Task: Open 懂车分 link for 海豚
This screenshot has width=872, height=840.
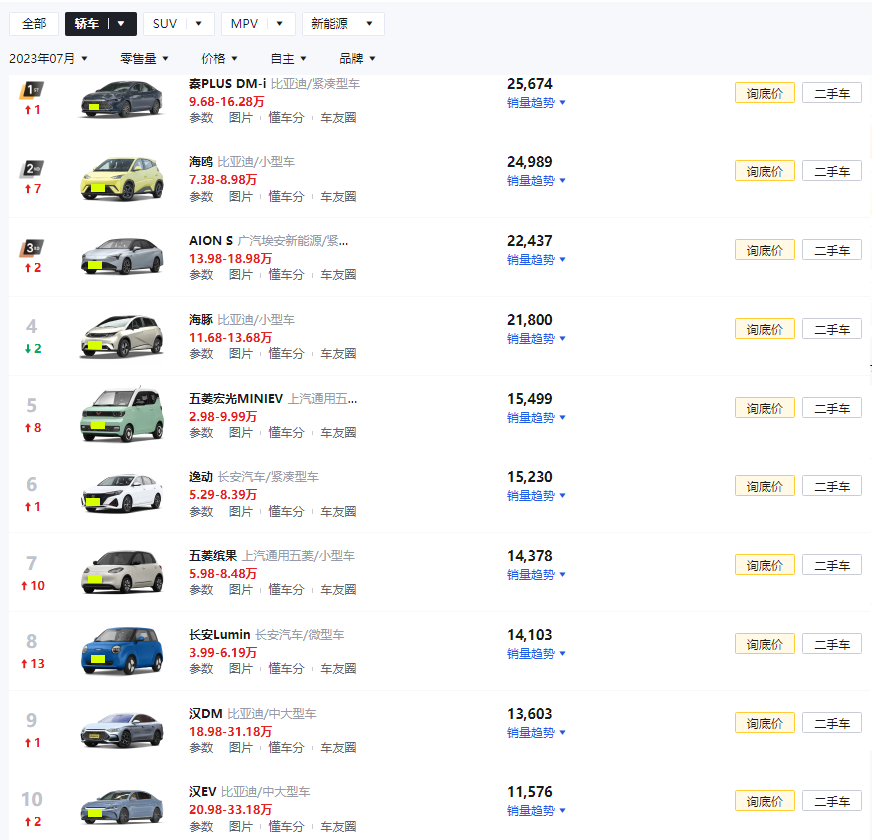Action: tap(286, 353)
